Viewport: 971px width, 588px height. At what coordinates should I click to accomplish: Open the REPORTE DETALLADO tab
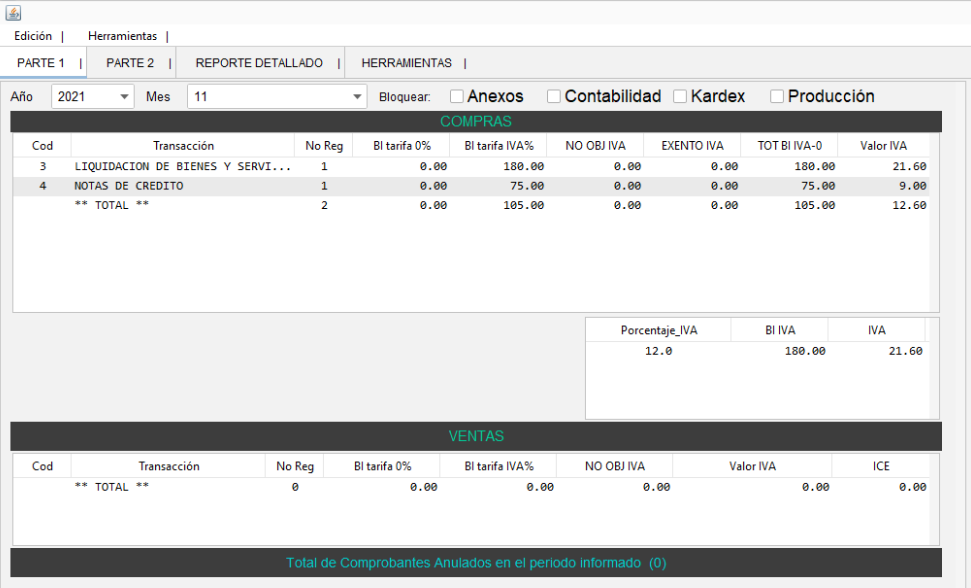click(x=259, y=63)
